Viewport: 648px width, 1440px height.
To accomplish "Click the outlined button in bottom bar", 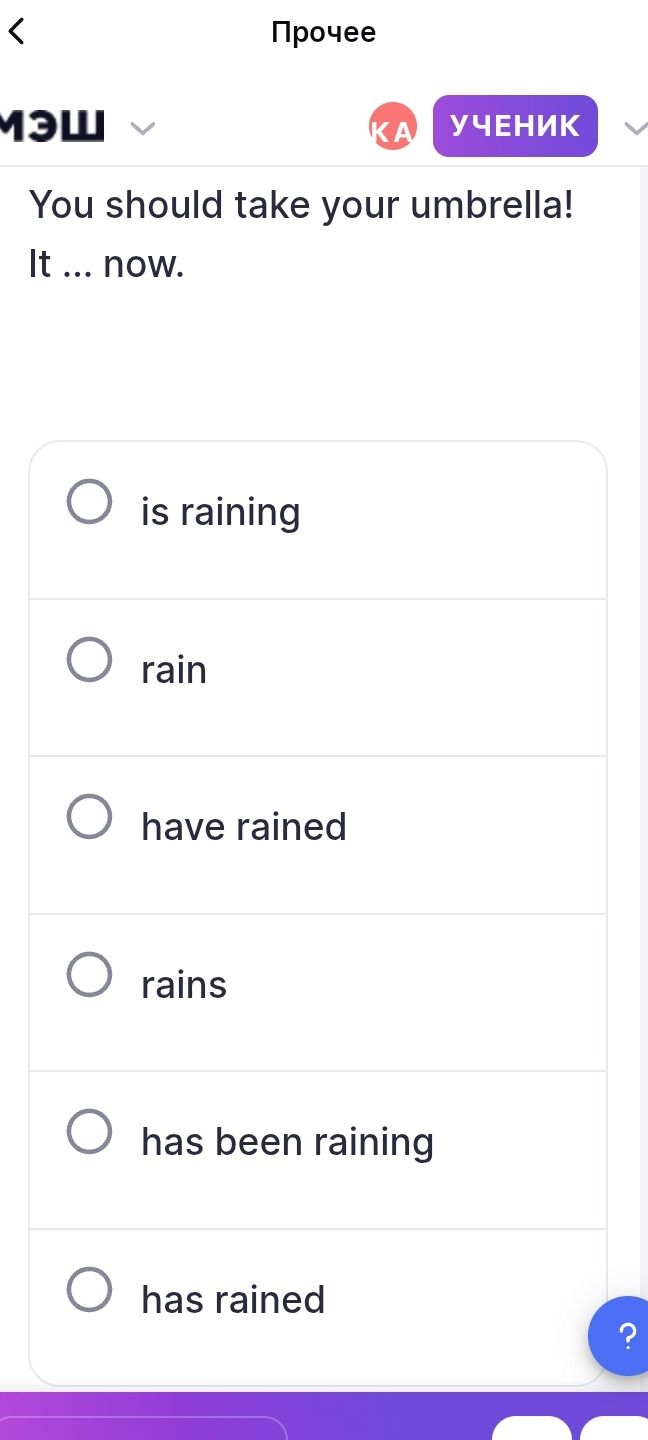I will [x=144, y=1428].
